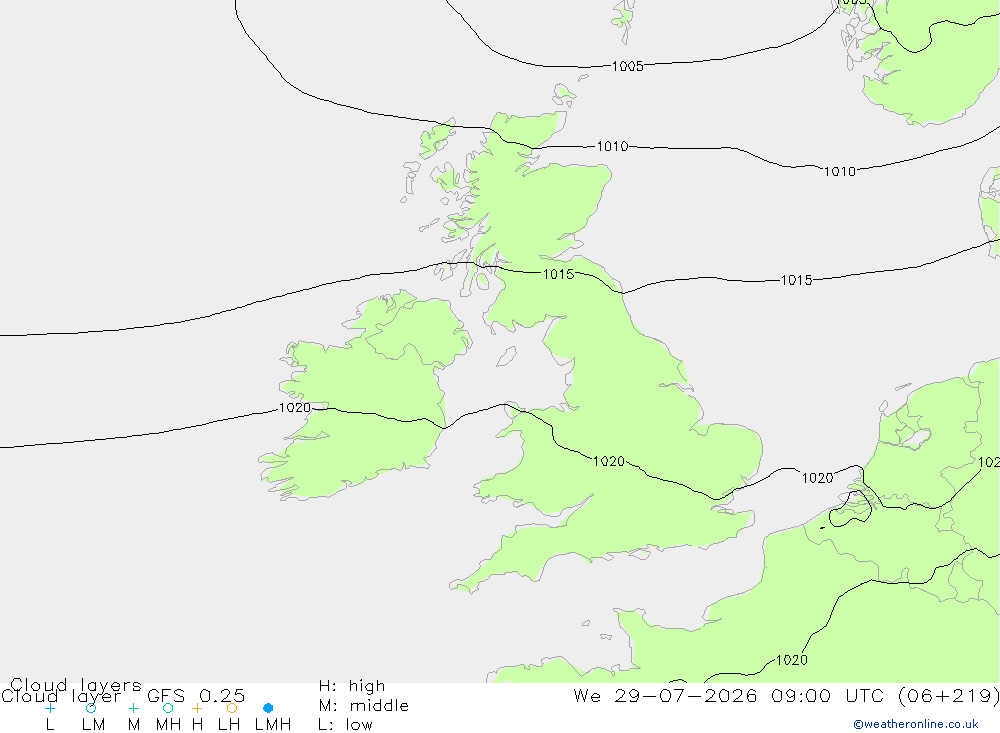
Task: Click the 'LH' legend label
Action: 228,725
